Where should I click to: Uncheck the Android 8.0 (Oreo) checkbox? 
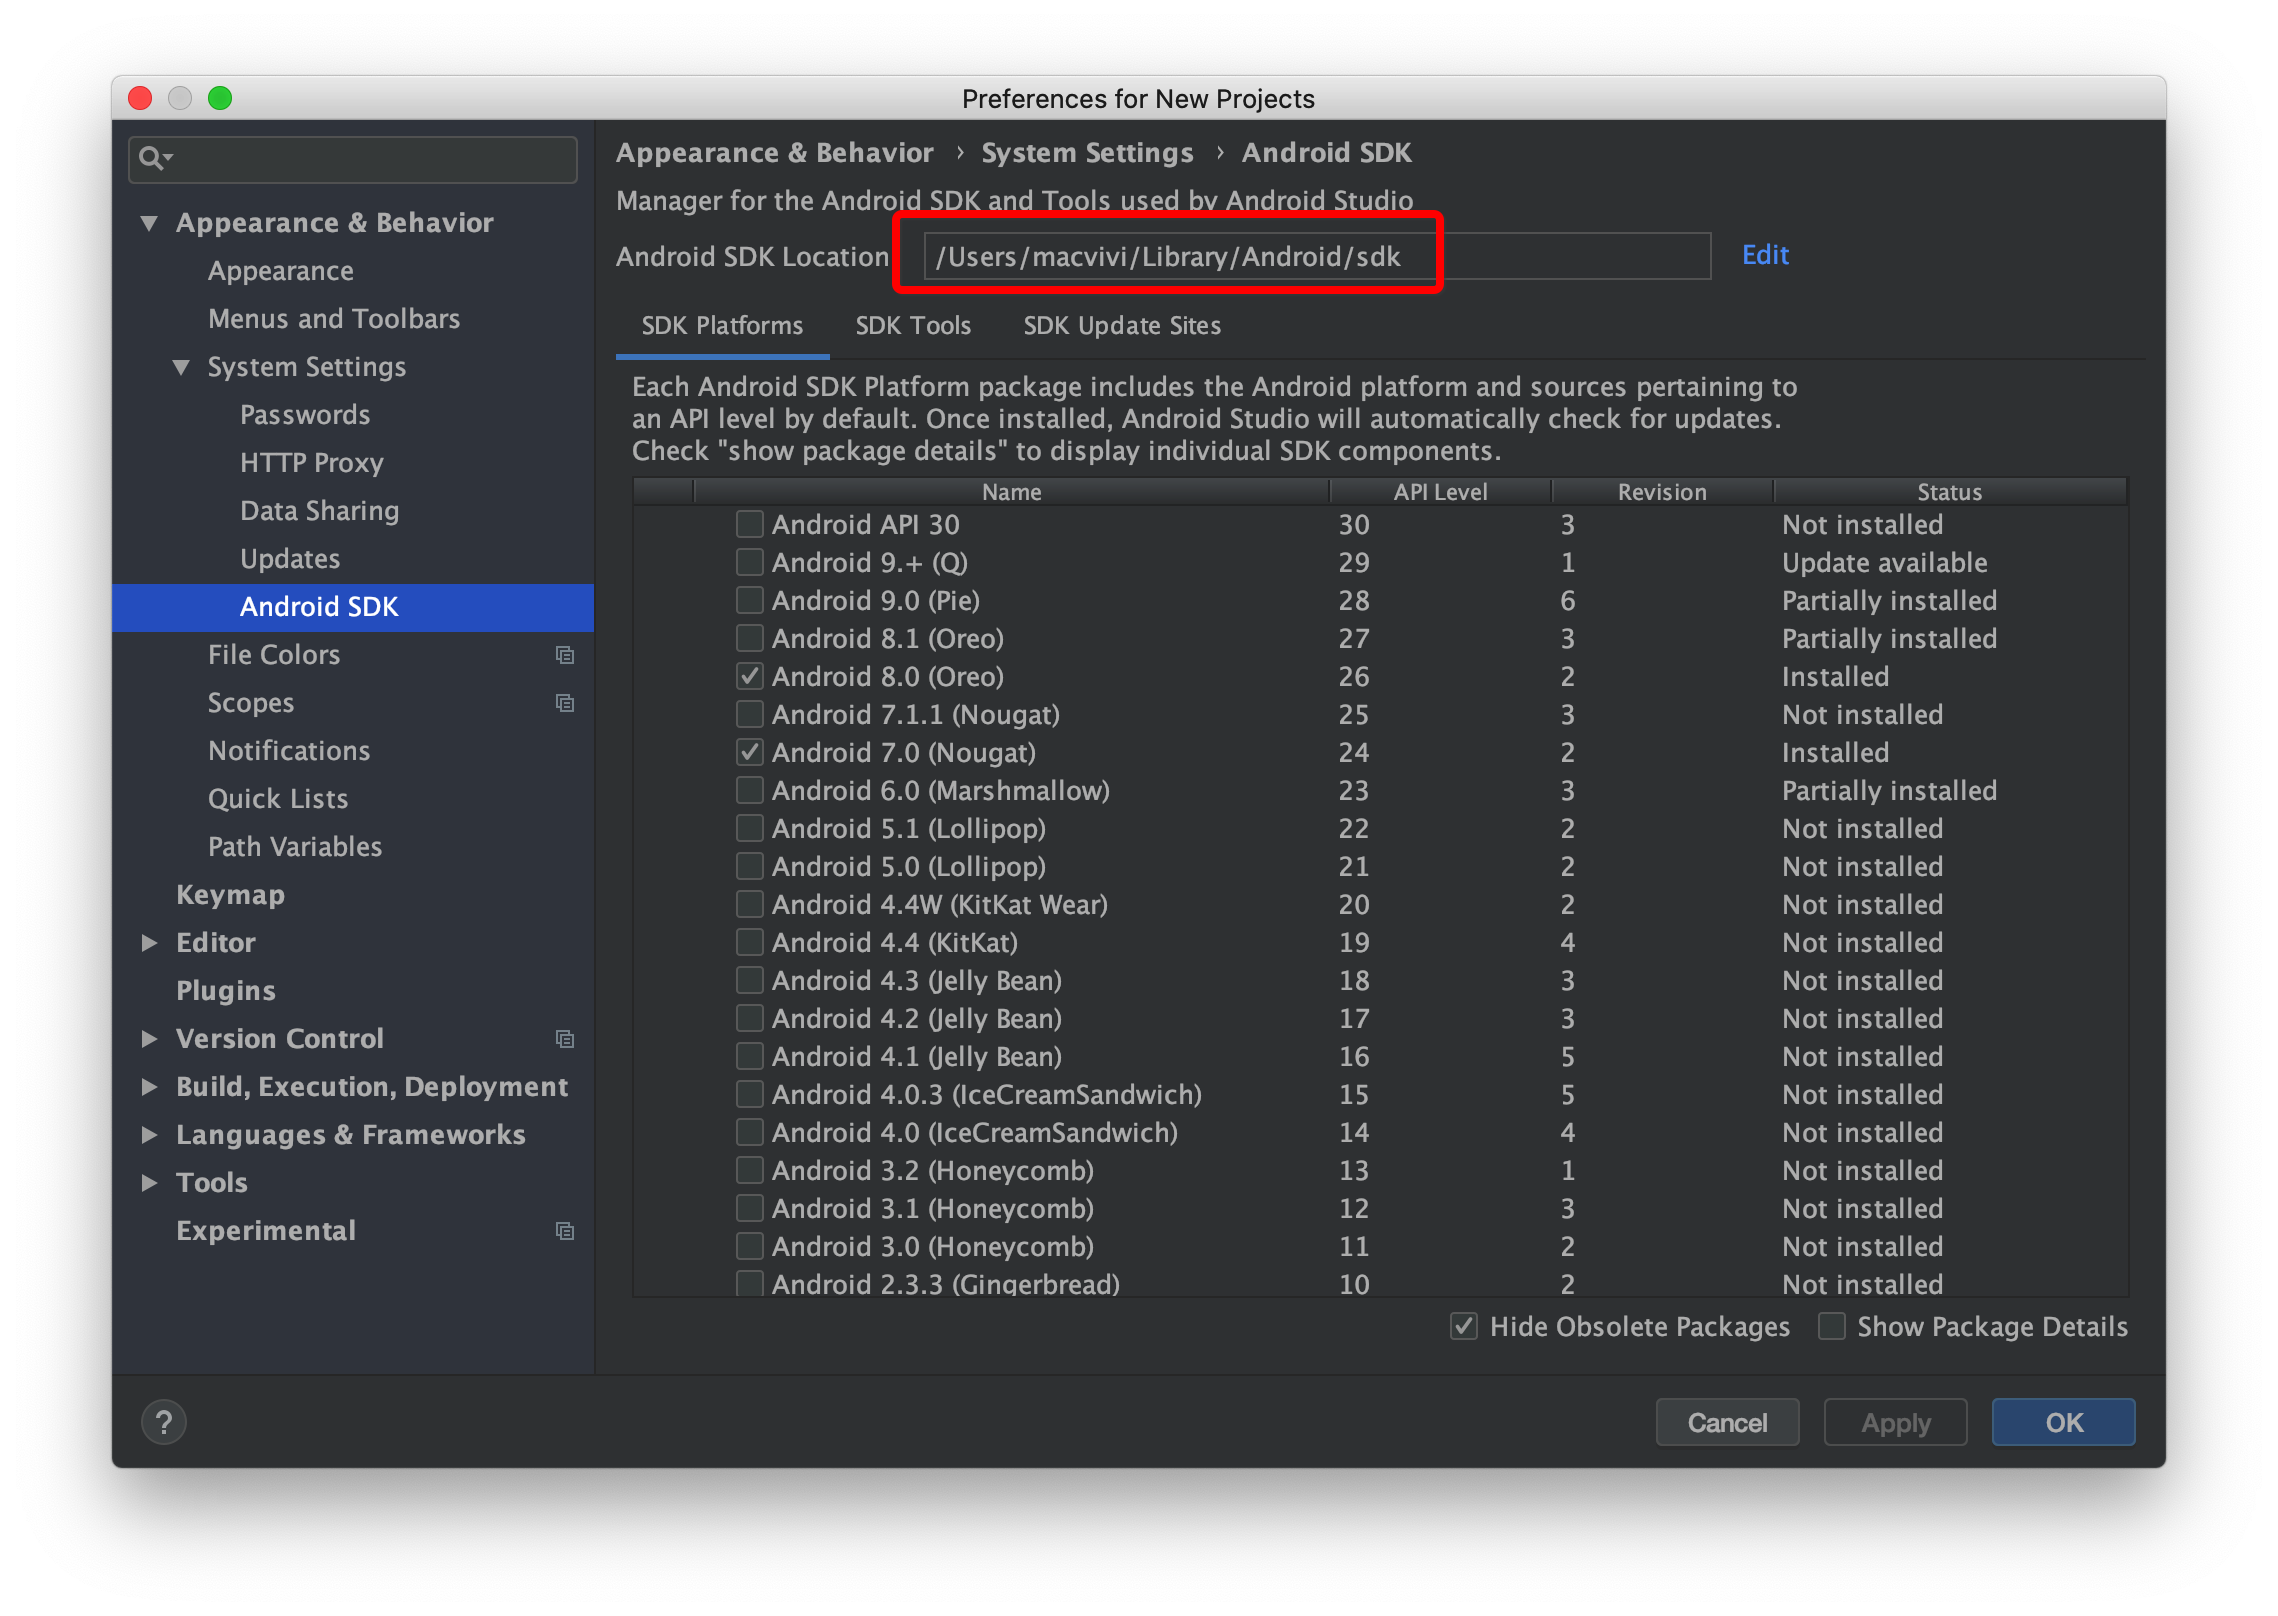tap(749, 676)
